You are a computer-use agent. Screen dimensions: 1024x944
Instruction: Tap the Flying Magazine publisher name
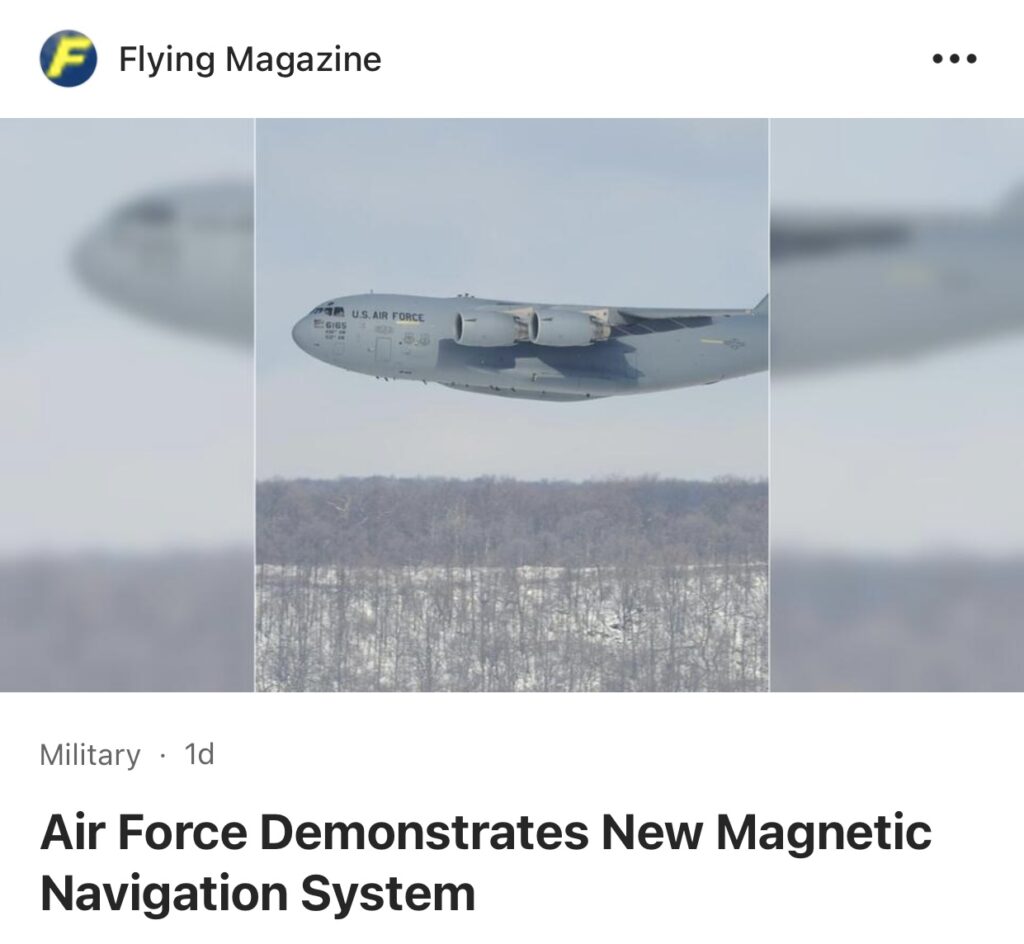249,59
